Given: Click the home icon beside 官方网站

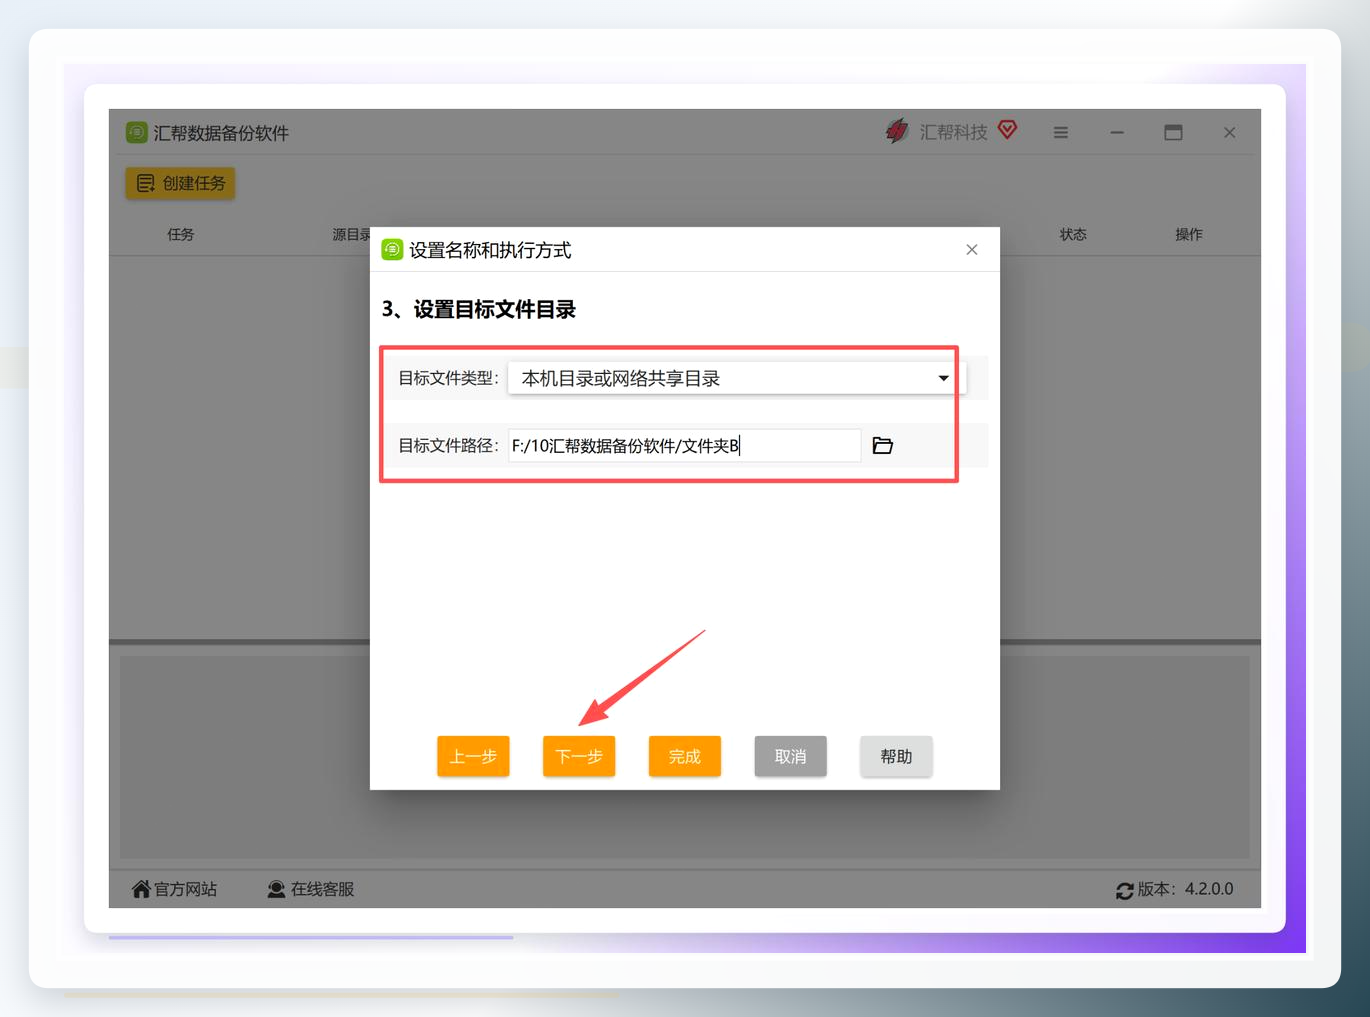Looking at the screenshot, I should pyautogui.click(x=141, y=889).
